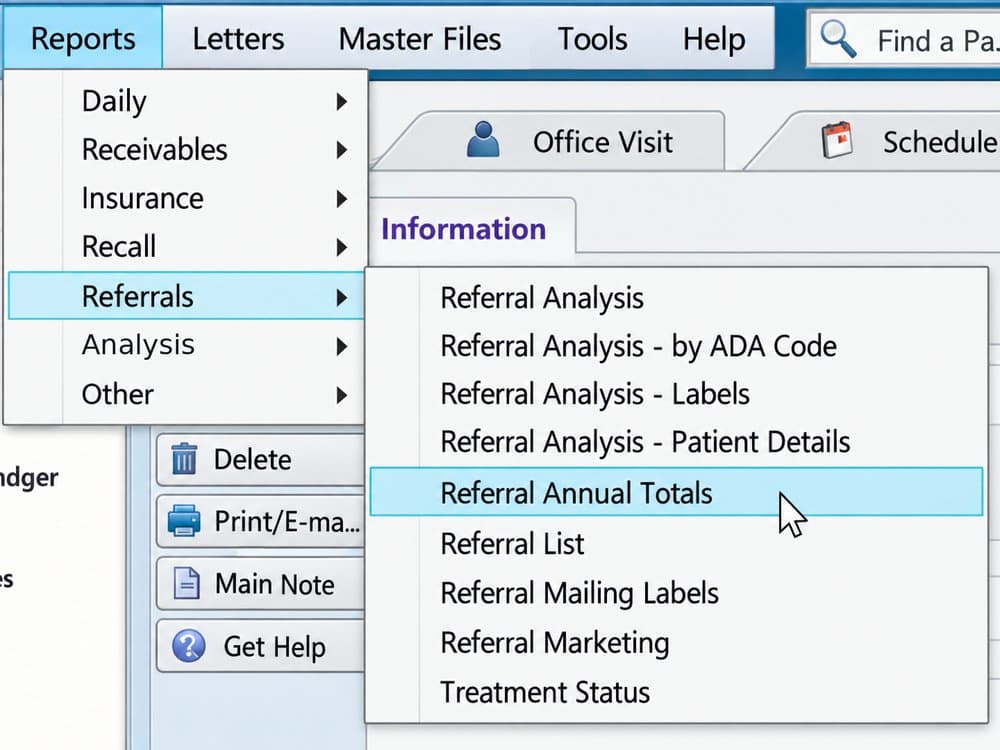
Task: Select Insurance in the Reports menu
Action: point(186,199)
